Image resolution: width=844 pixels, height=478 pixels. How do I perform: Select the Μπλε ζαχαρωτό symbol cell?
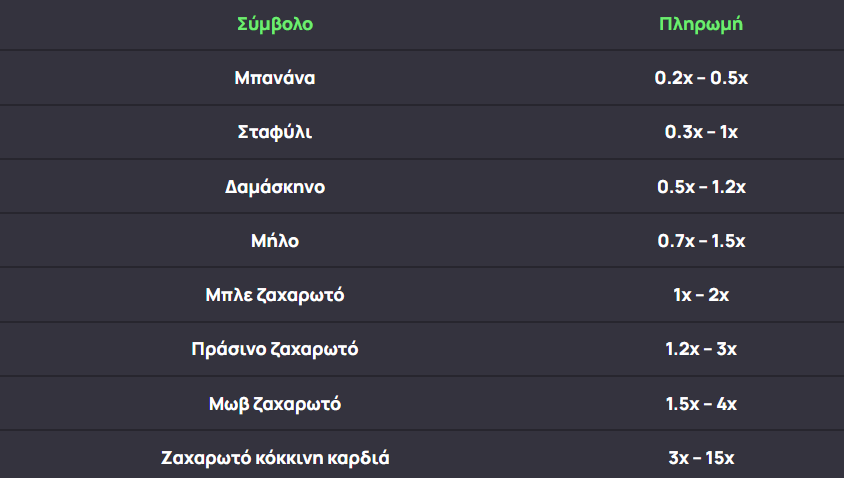click(x=275, y=295)
